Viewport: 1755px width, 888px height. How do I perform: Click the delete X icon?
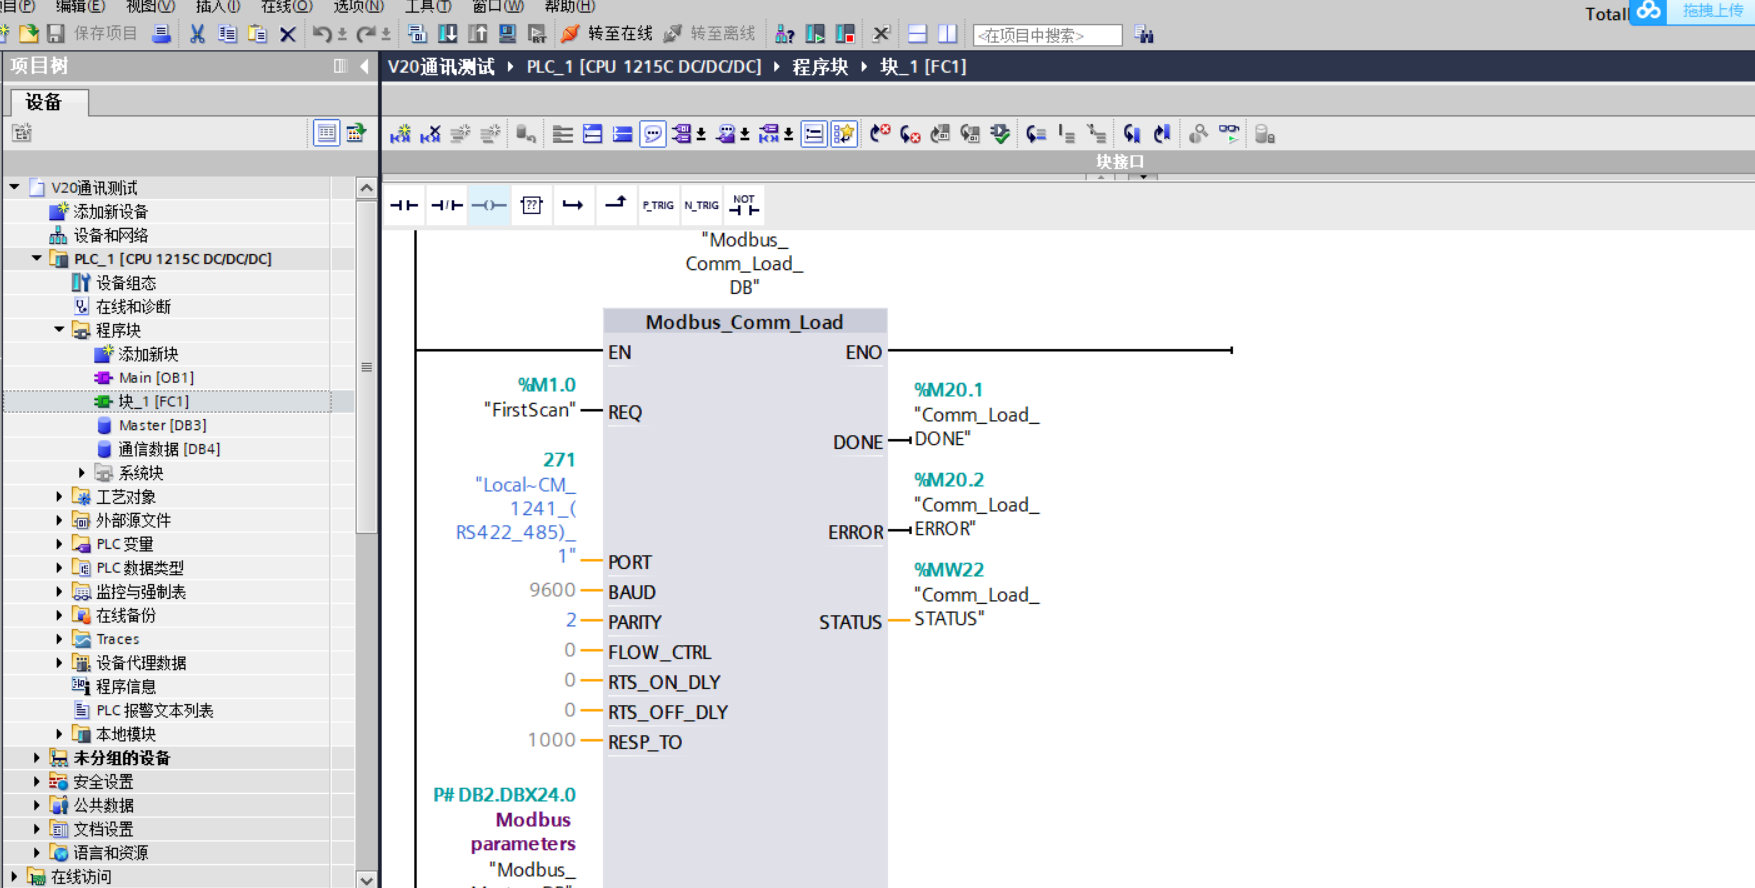pos(288,34)
